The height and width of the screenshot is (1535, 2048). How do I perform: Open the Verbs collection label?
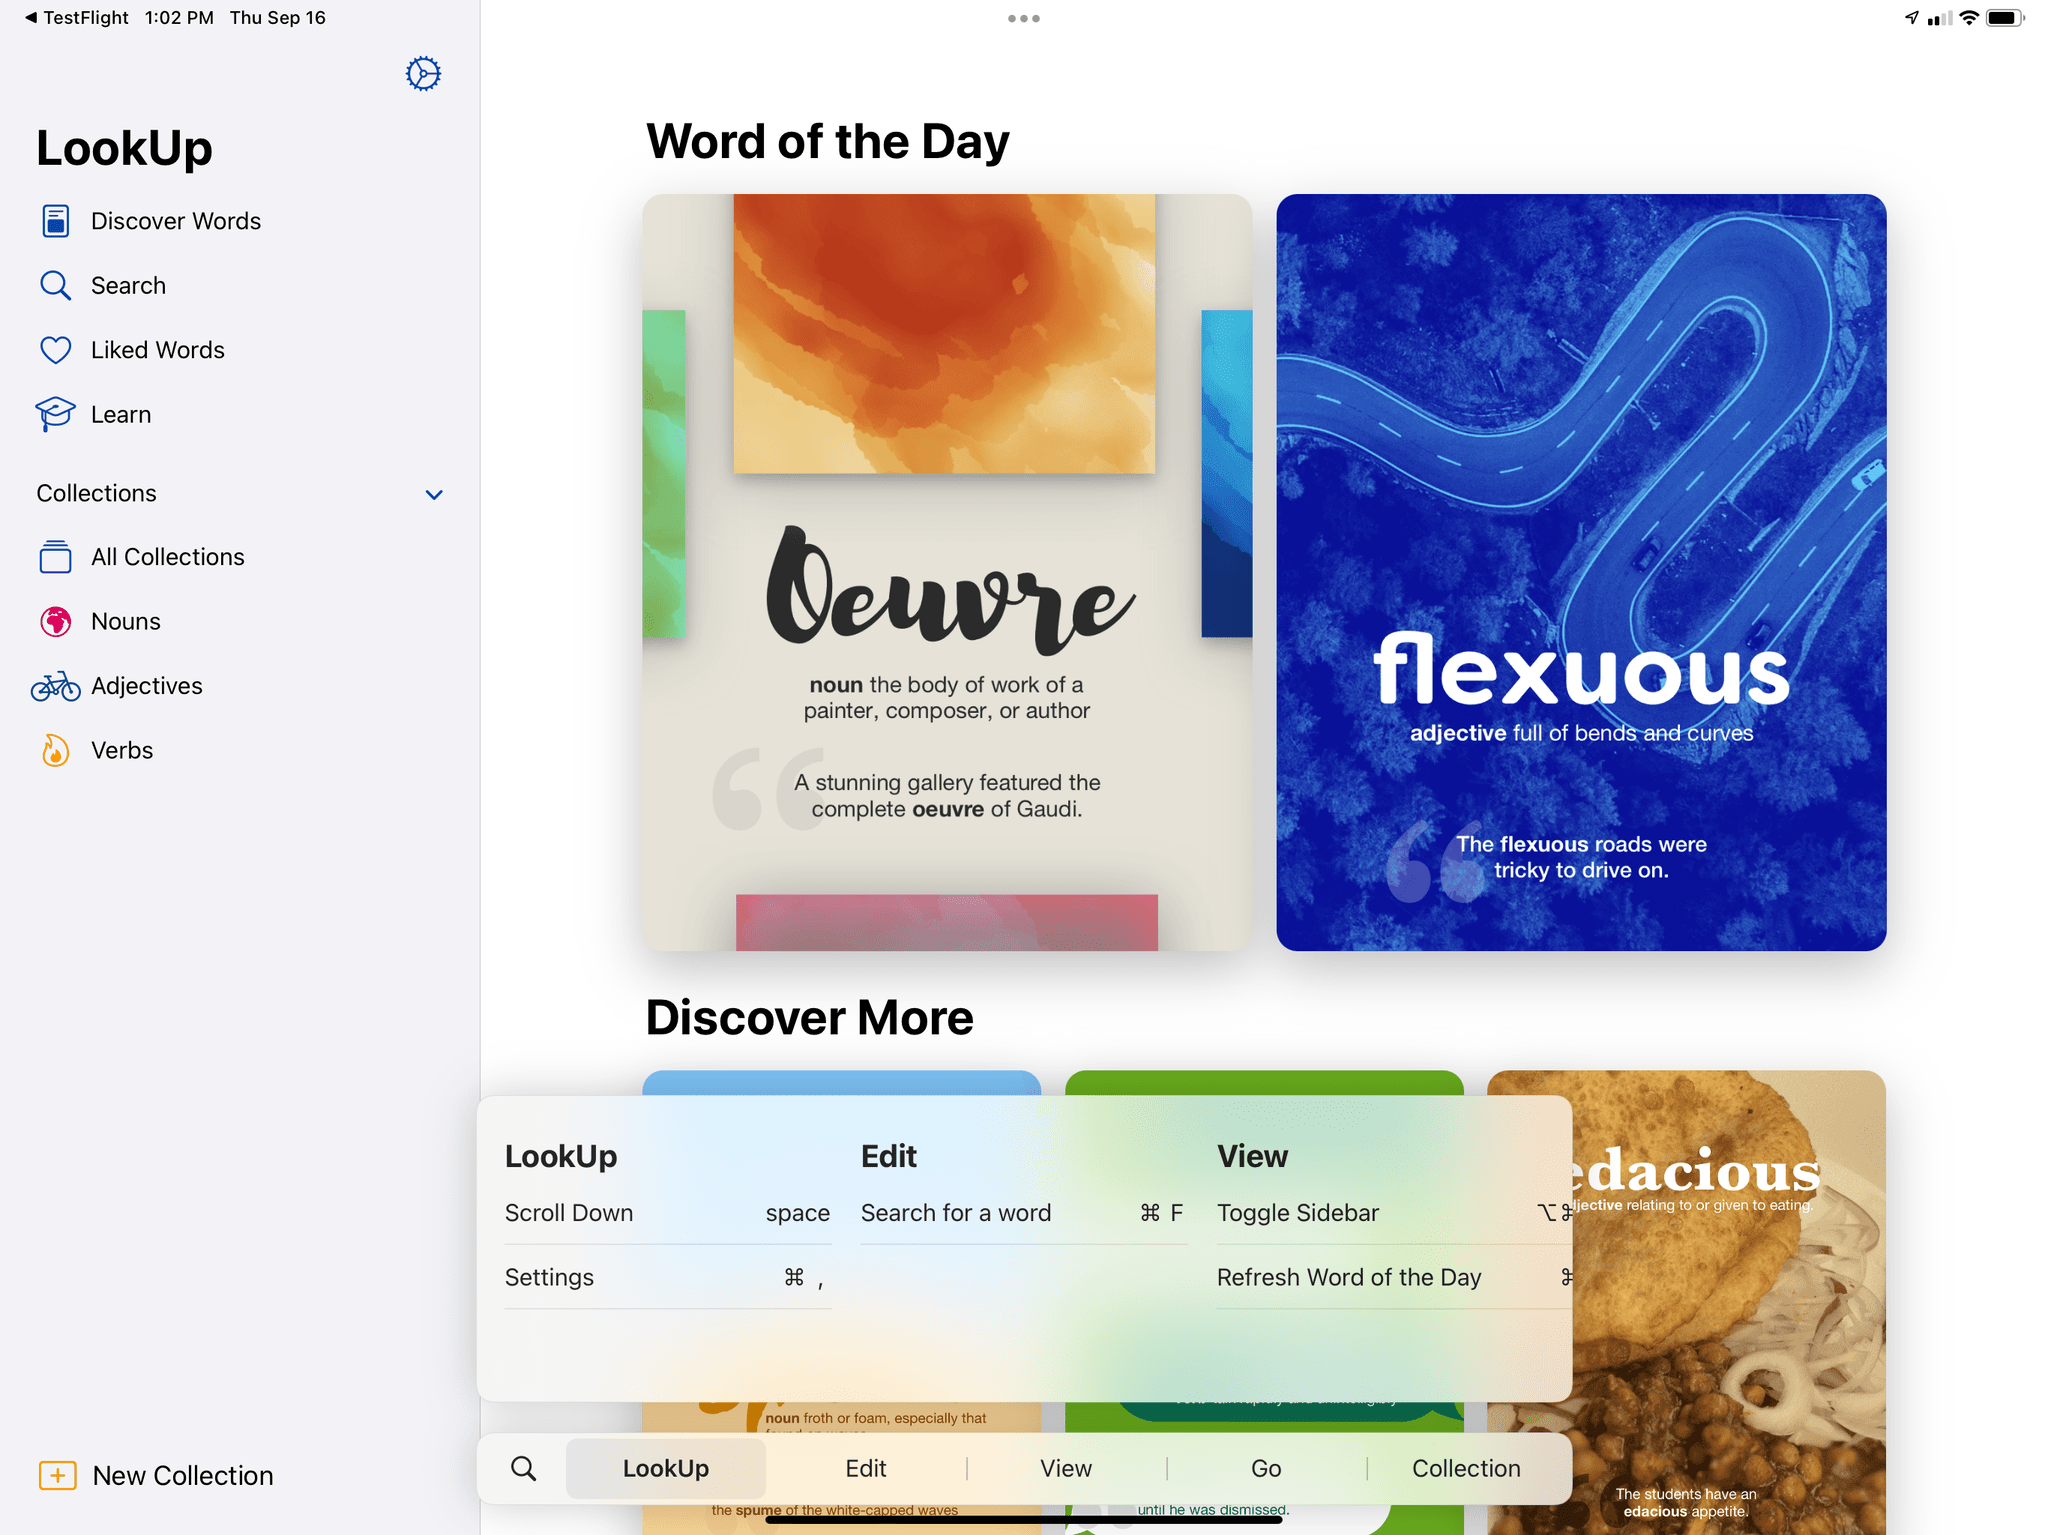[x=122, y=750]
